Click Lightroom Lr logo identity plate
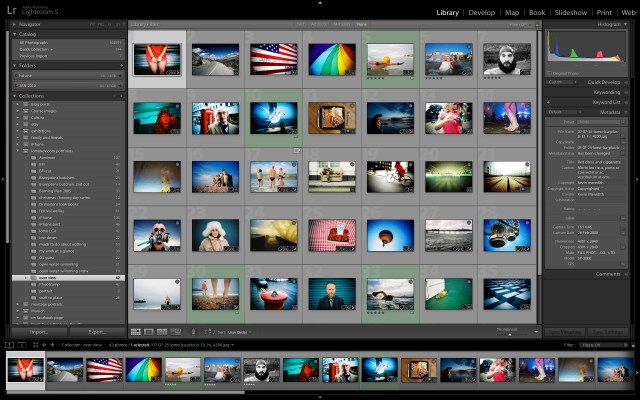Screen dimensions: 640x400 click(11, 11)
